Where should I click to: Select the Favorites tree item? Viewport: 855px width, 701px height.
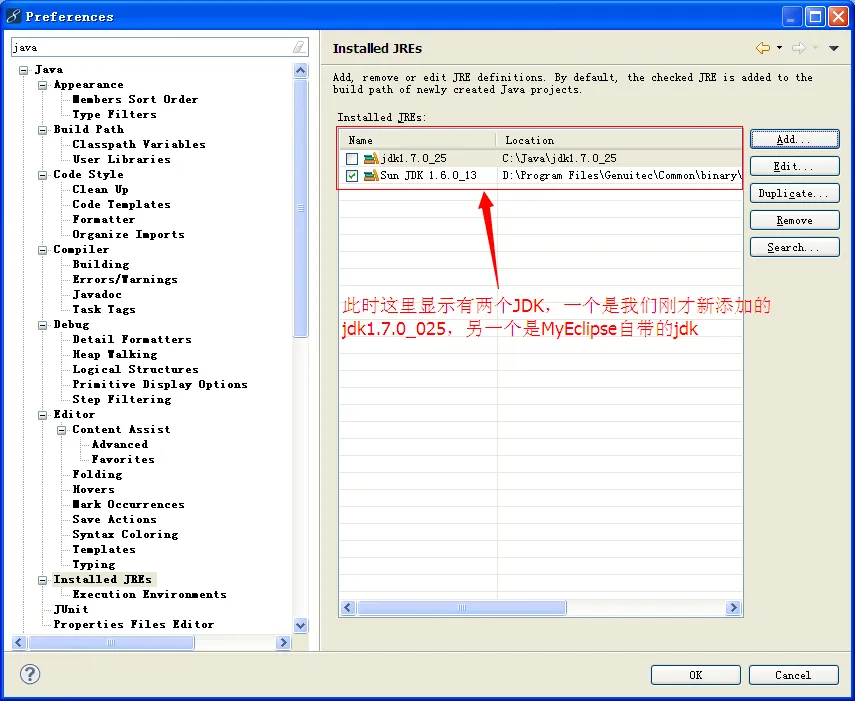click(x=123, y=460)
